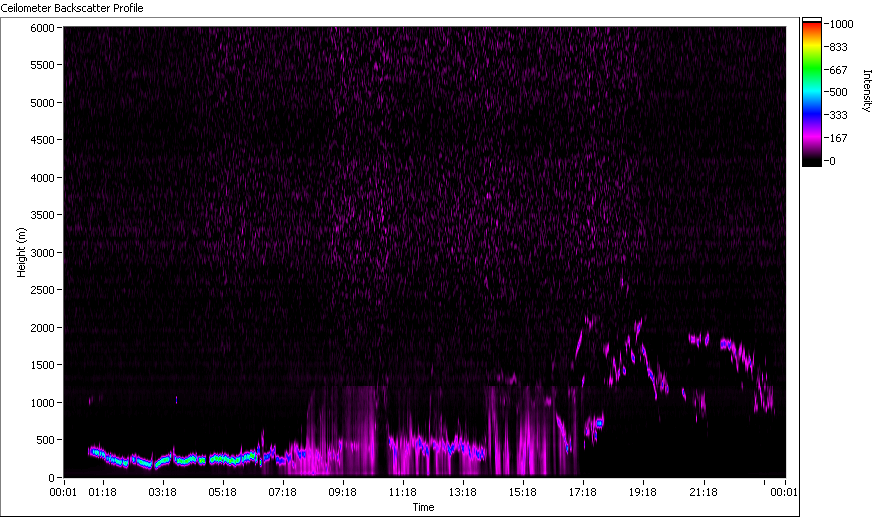Click the 01:18 time tick label
Viewport: 876px width, 517px height.
103,492
